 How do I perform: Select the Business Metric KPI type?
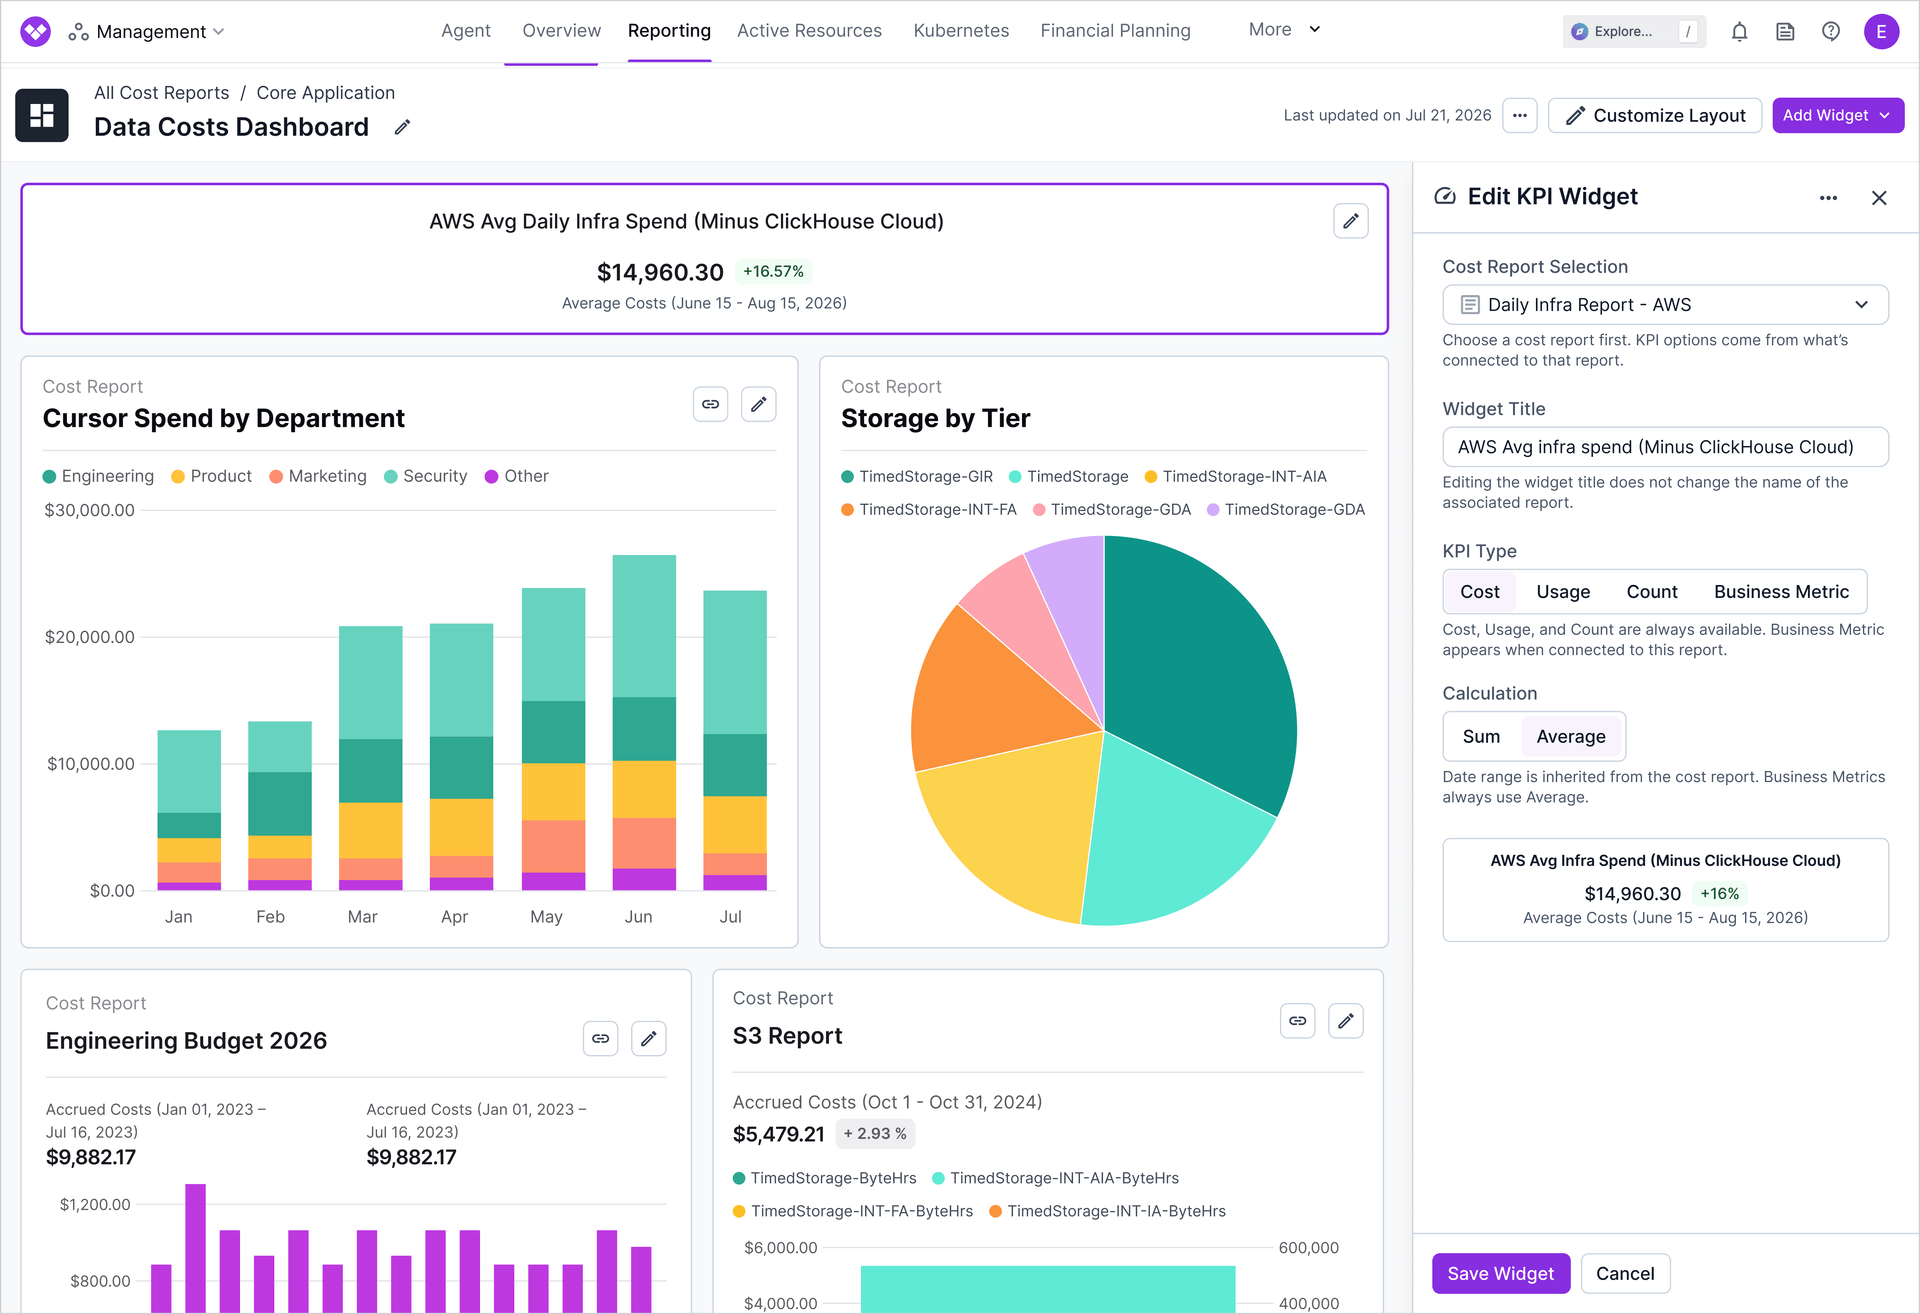pyautogui.click(x=1781, y=592)
